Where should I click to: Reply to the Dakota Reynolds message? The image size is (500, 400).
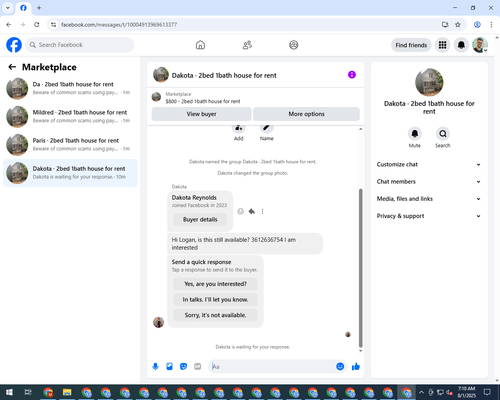pos(252,211)
